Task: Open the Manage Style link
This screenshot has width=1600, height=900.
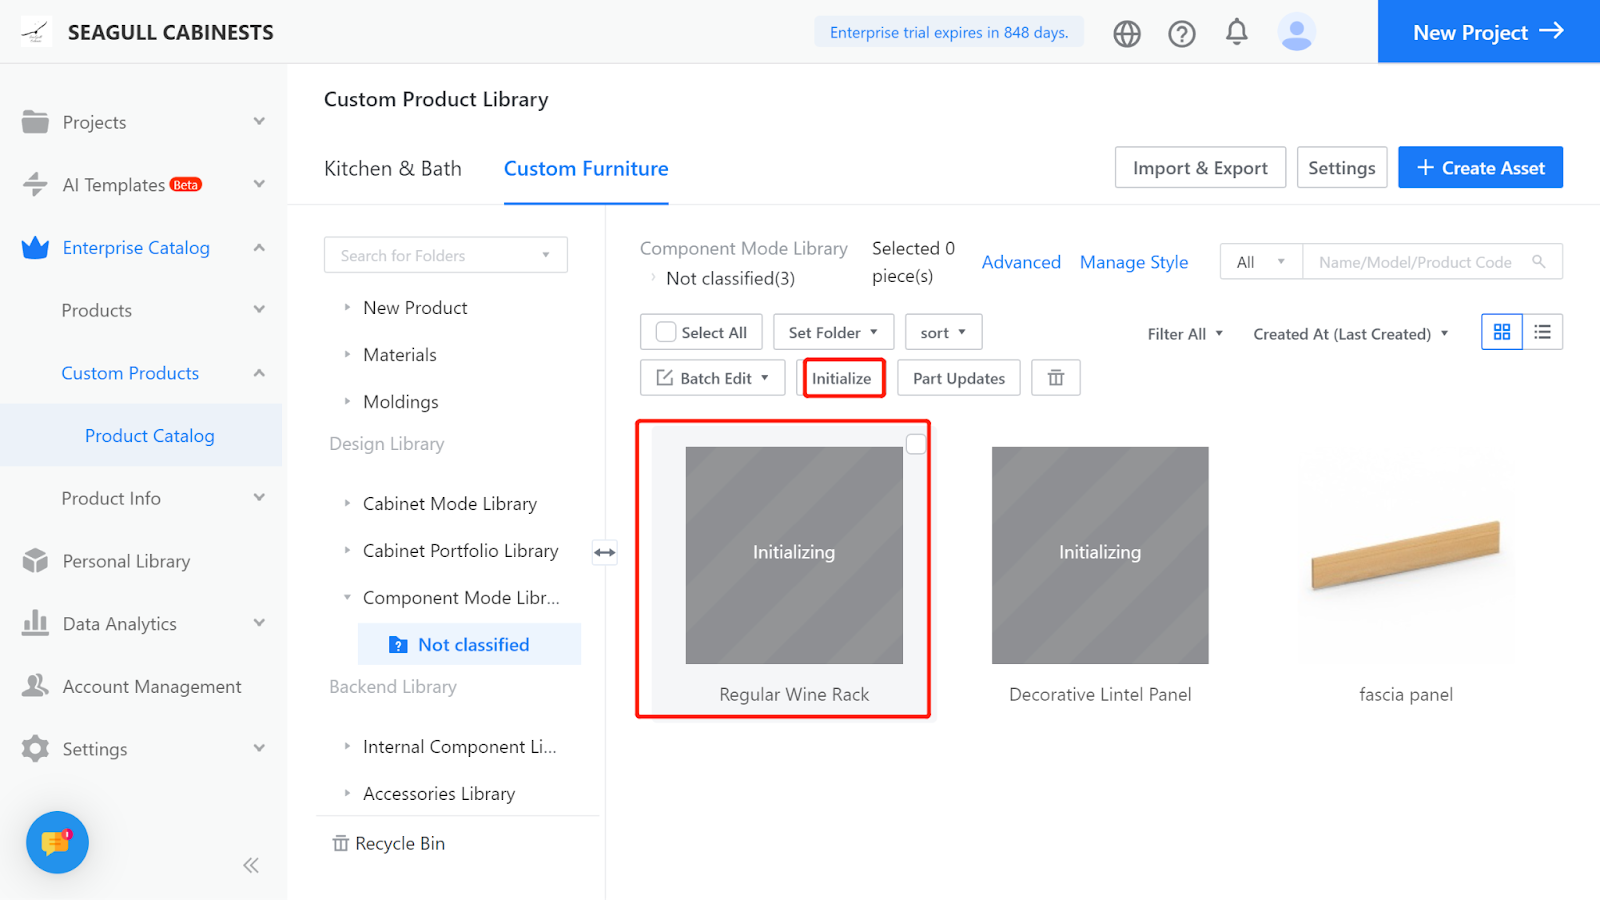Action: click(x=1134, y=262)
